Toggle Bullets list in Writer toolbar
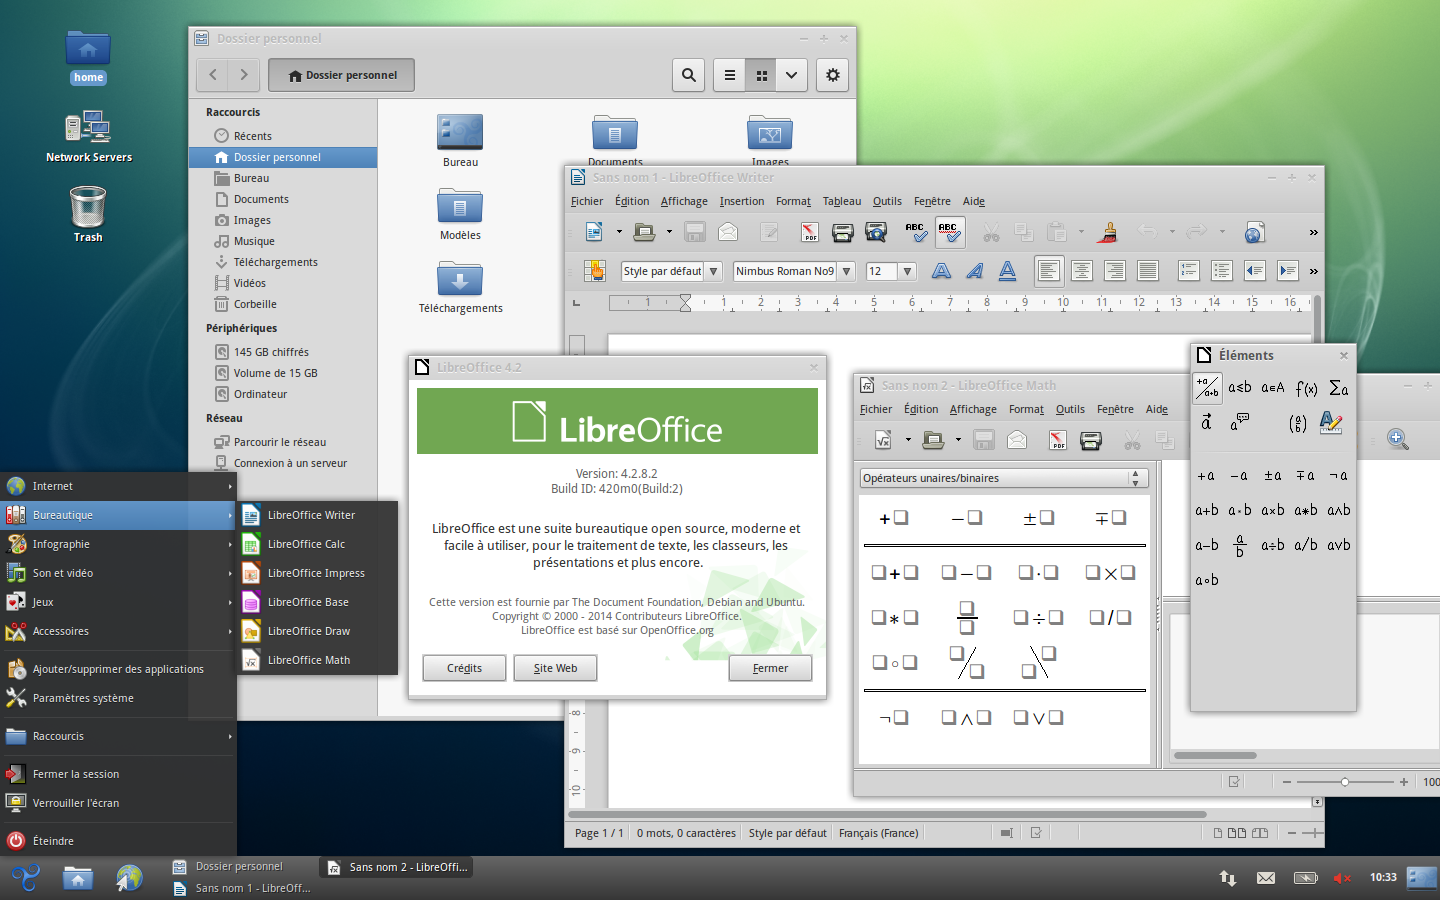The height and width of the screenshot is (900, 1440). coord(1221,271)
